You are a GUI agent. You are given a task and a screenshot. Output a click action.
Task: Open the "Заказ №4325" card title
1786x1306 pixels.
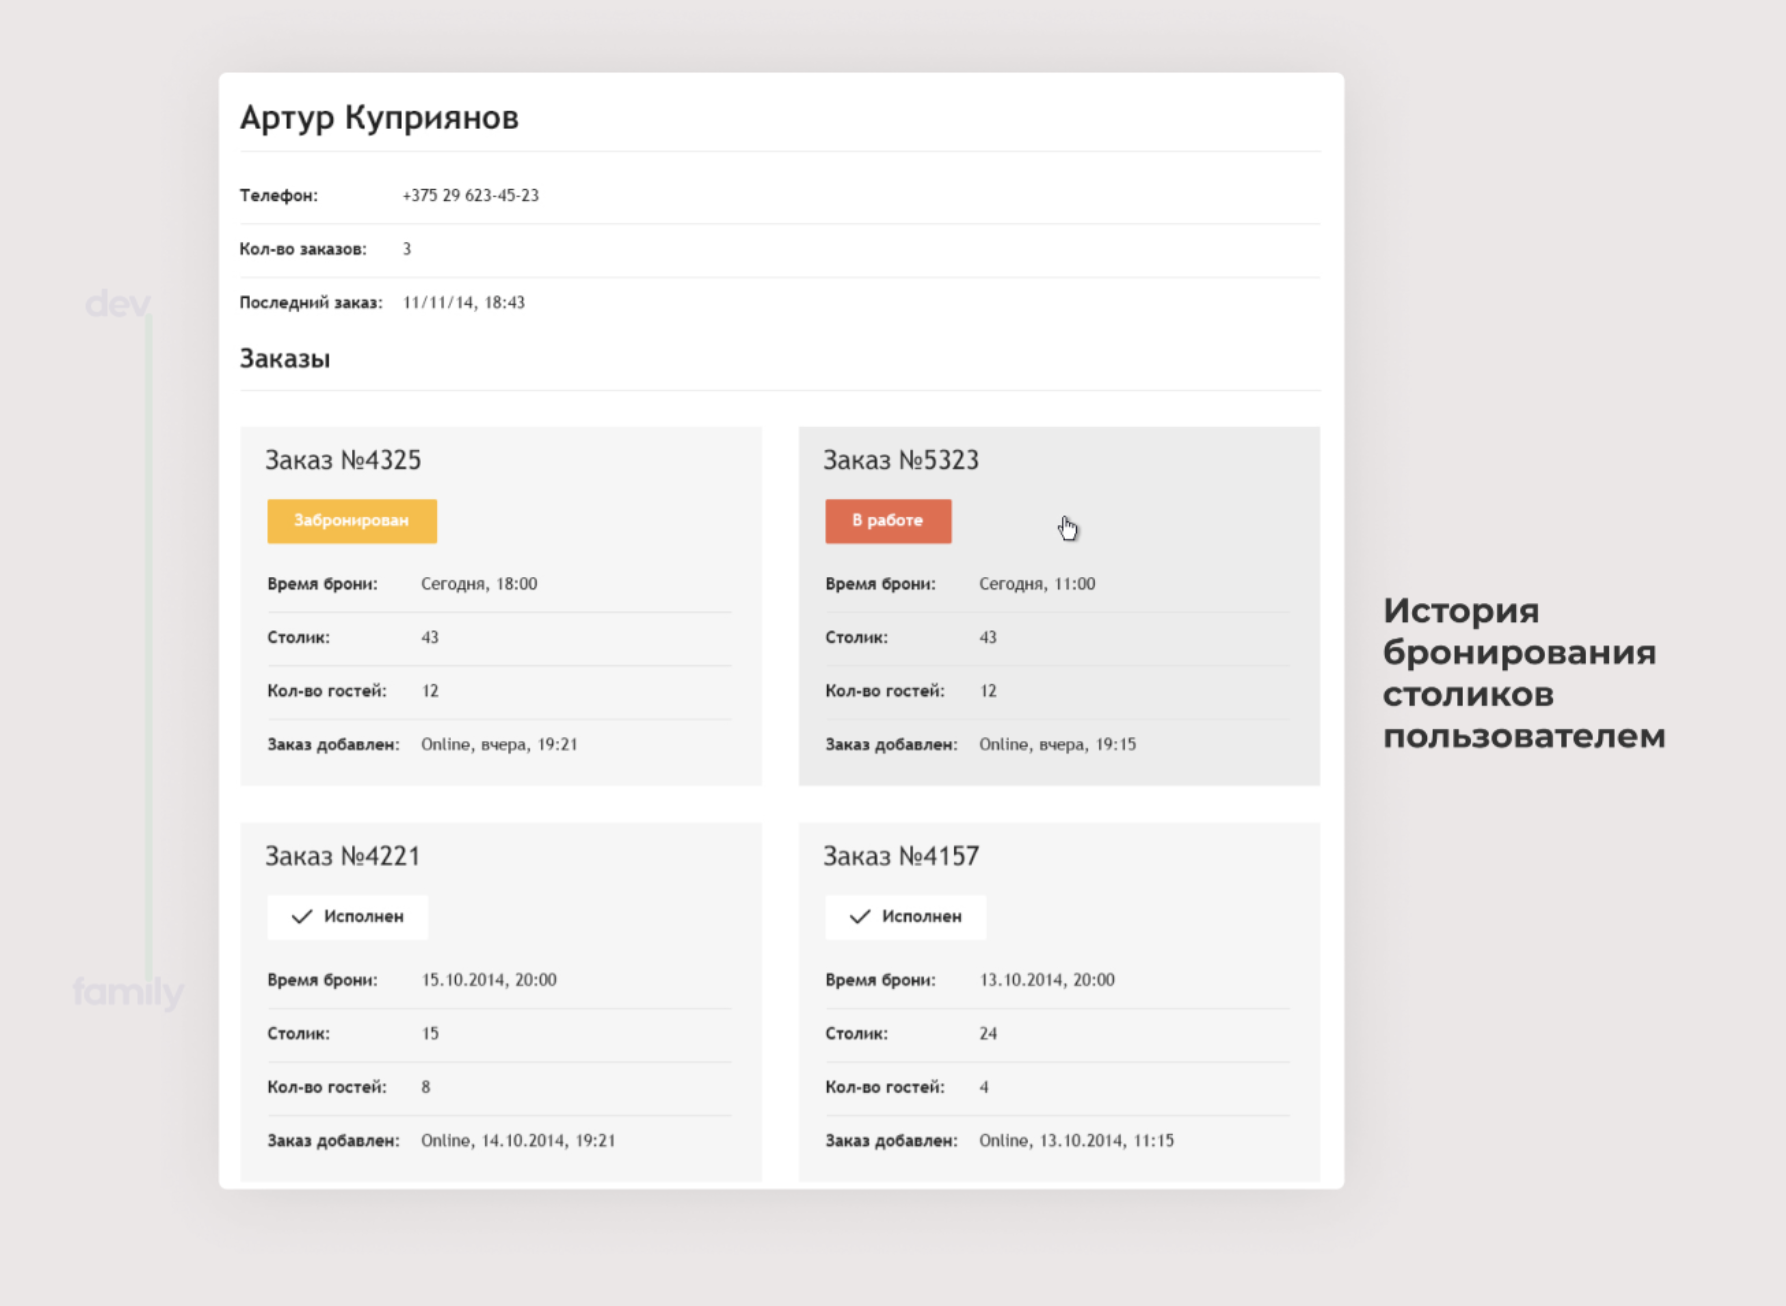point(343,460)
